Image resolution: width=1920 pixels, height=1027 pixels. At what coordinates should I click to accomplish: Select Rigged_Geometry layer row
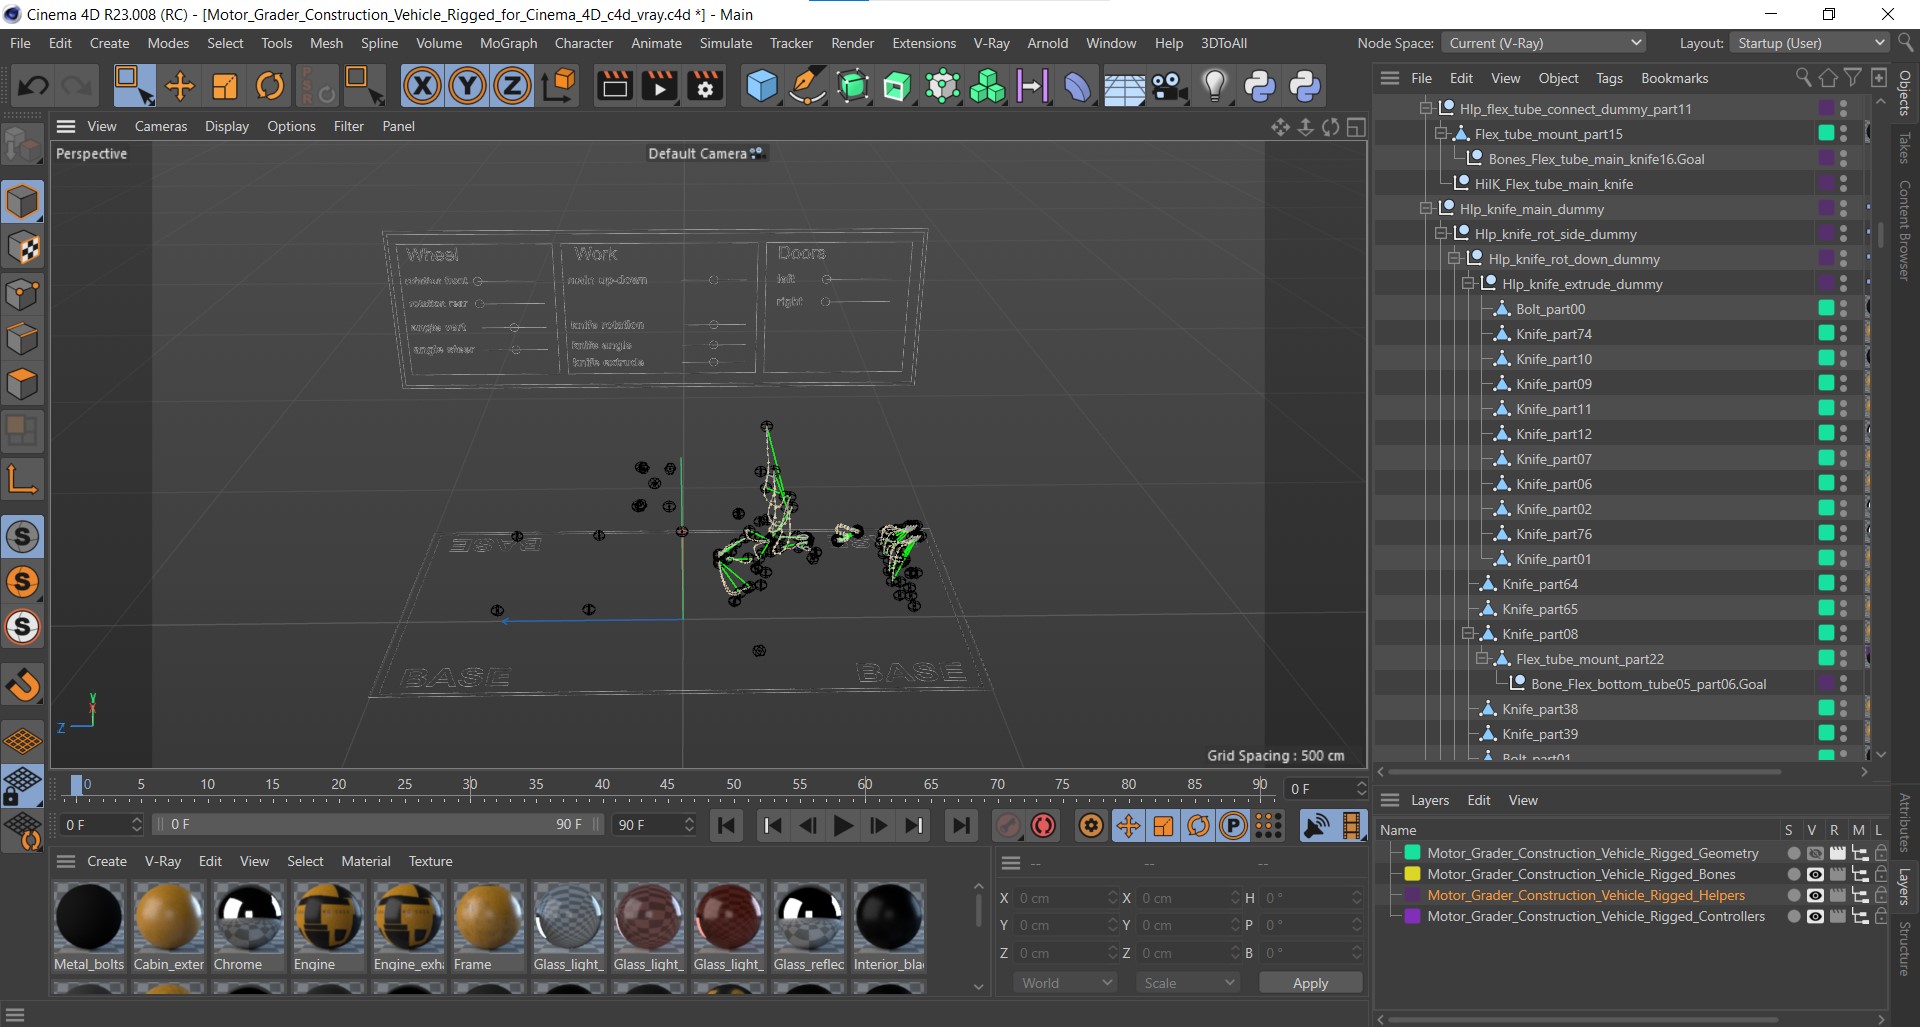click(x=1592, y=853)
